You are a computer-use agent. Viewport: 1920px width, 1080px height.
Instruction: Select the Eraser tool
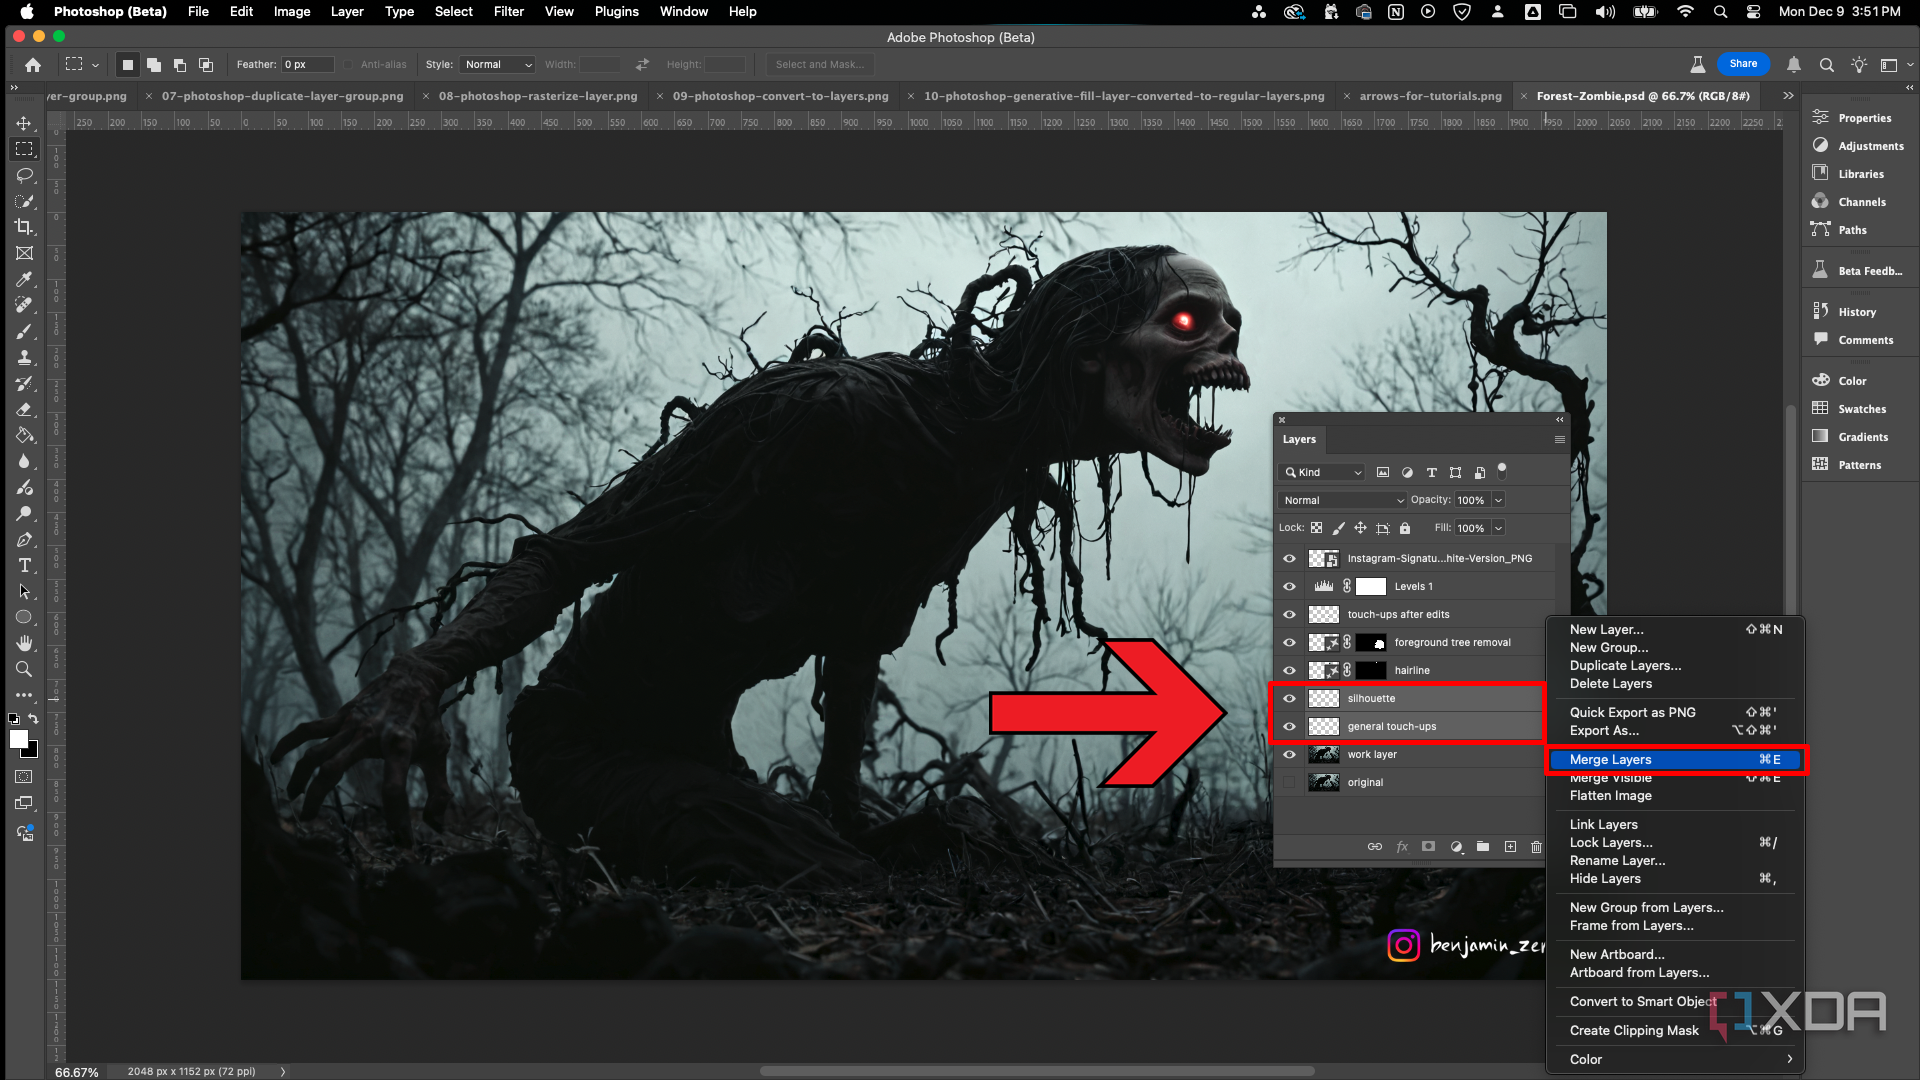pyautogui.click(x=24, y=409)
